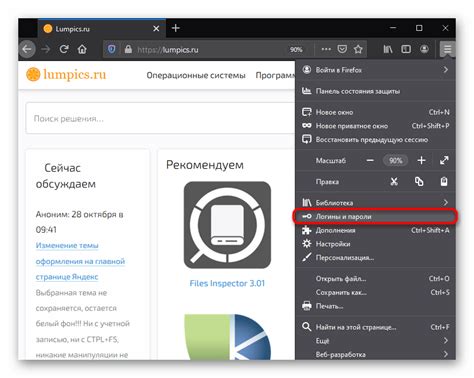Click the pie chart app thumbnail
The image size is (474, 378).
click(228, 337)
